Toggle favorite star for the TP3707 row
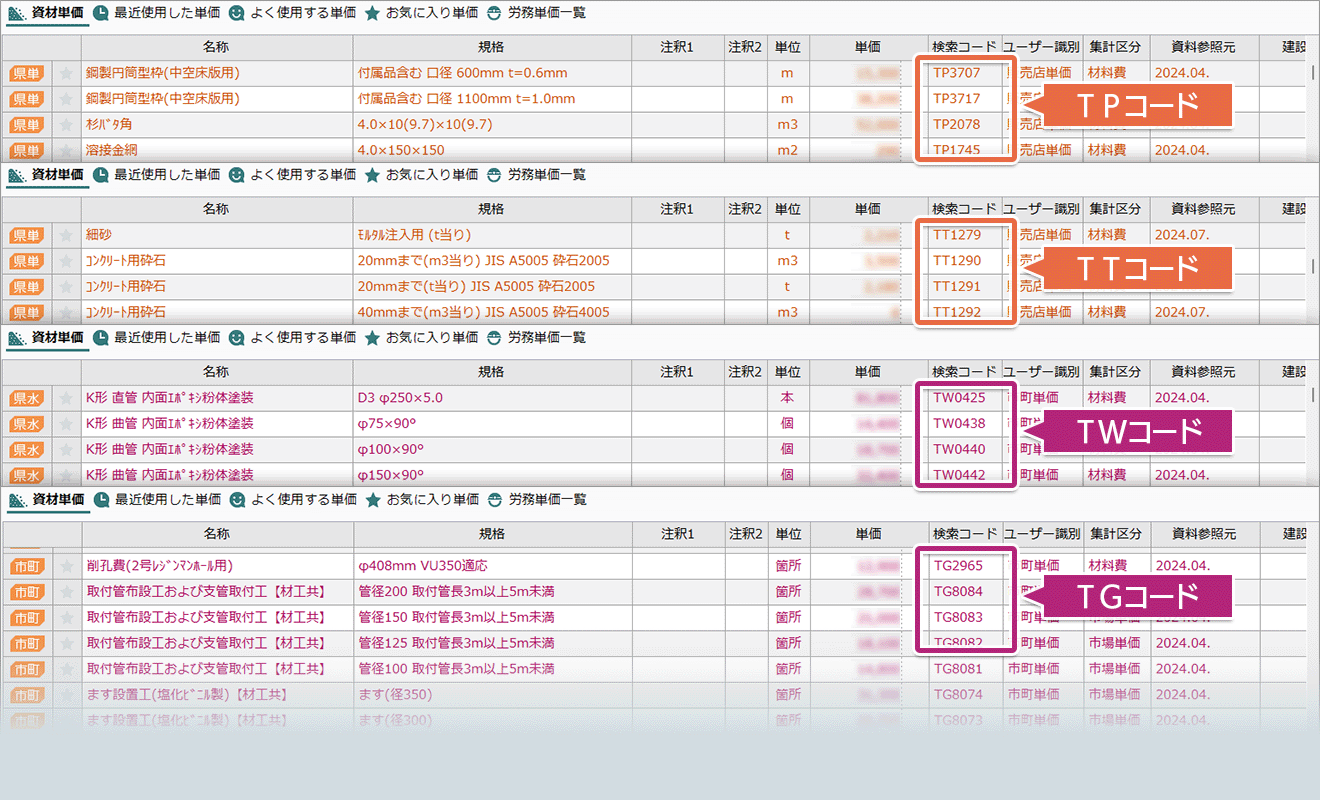The height and width of the screenshot is (800, 1320). click(x=66, y=73)
